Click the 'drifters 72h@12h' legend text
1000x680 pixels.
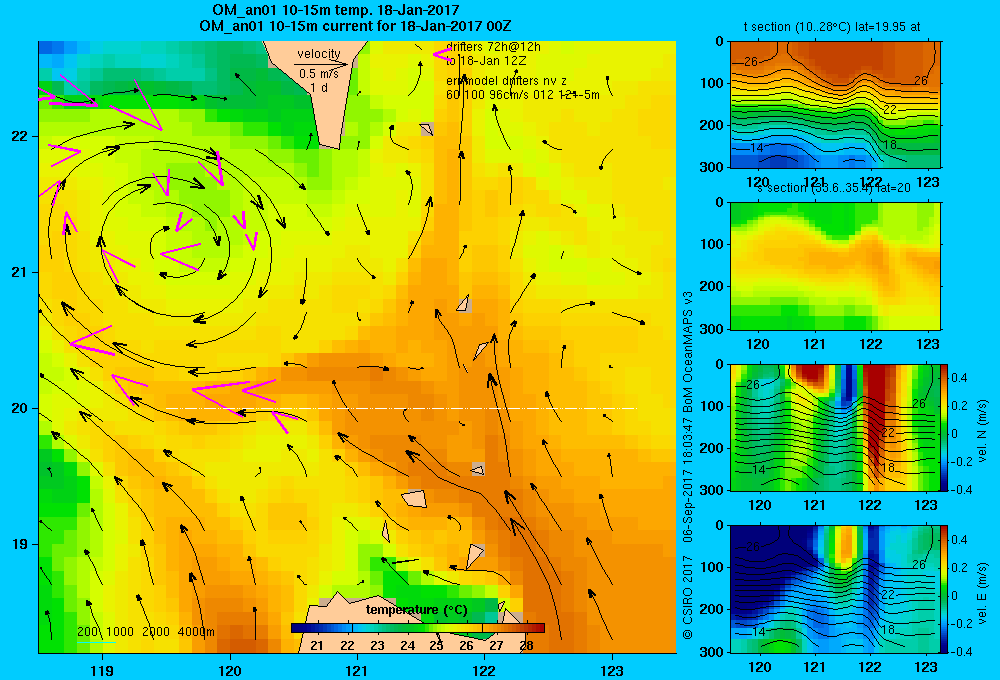(493, 47)
